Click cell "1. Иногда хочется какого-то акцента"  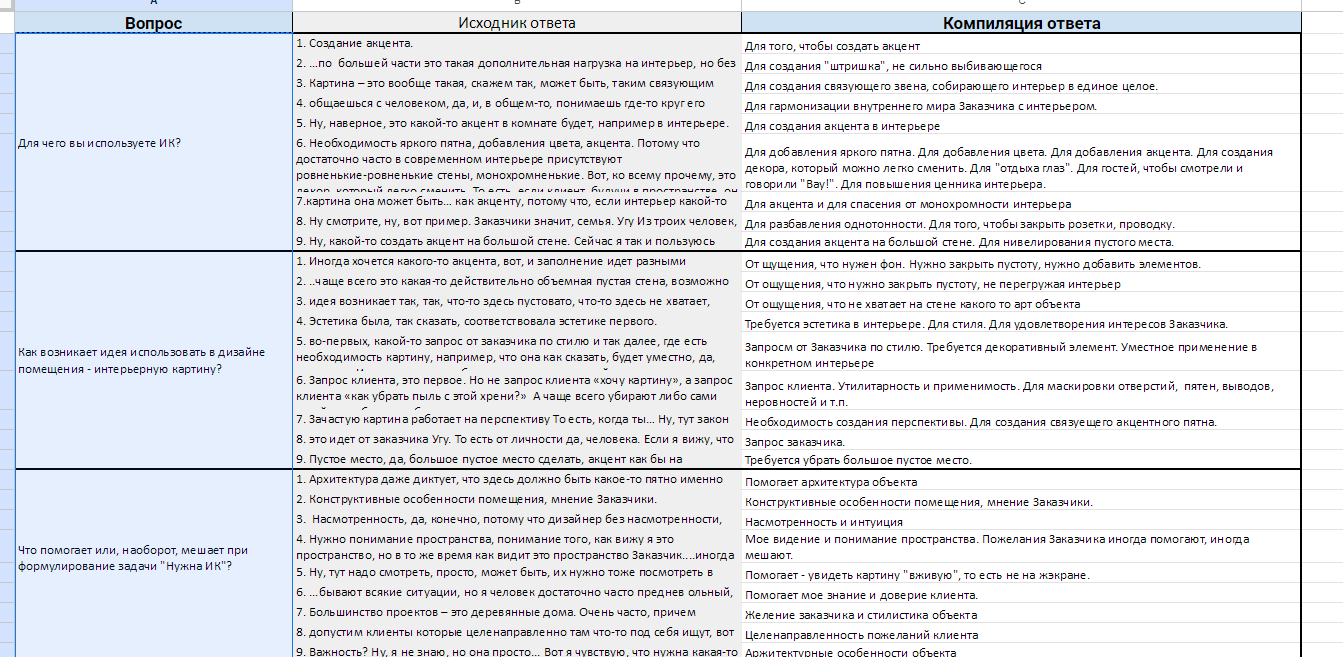[517, 261]
